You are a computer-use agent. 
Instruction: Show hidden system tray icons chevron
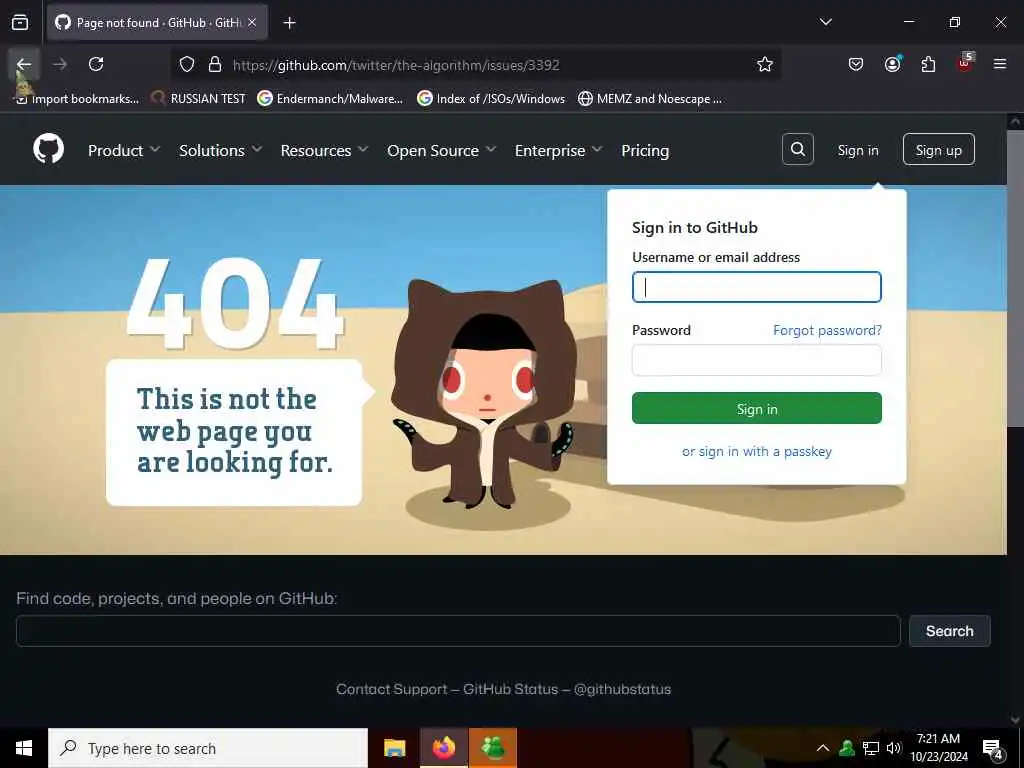(823, 748)
